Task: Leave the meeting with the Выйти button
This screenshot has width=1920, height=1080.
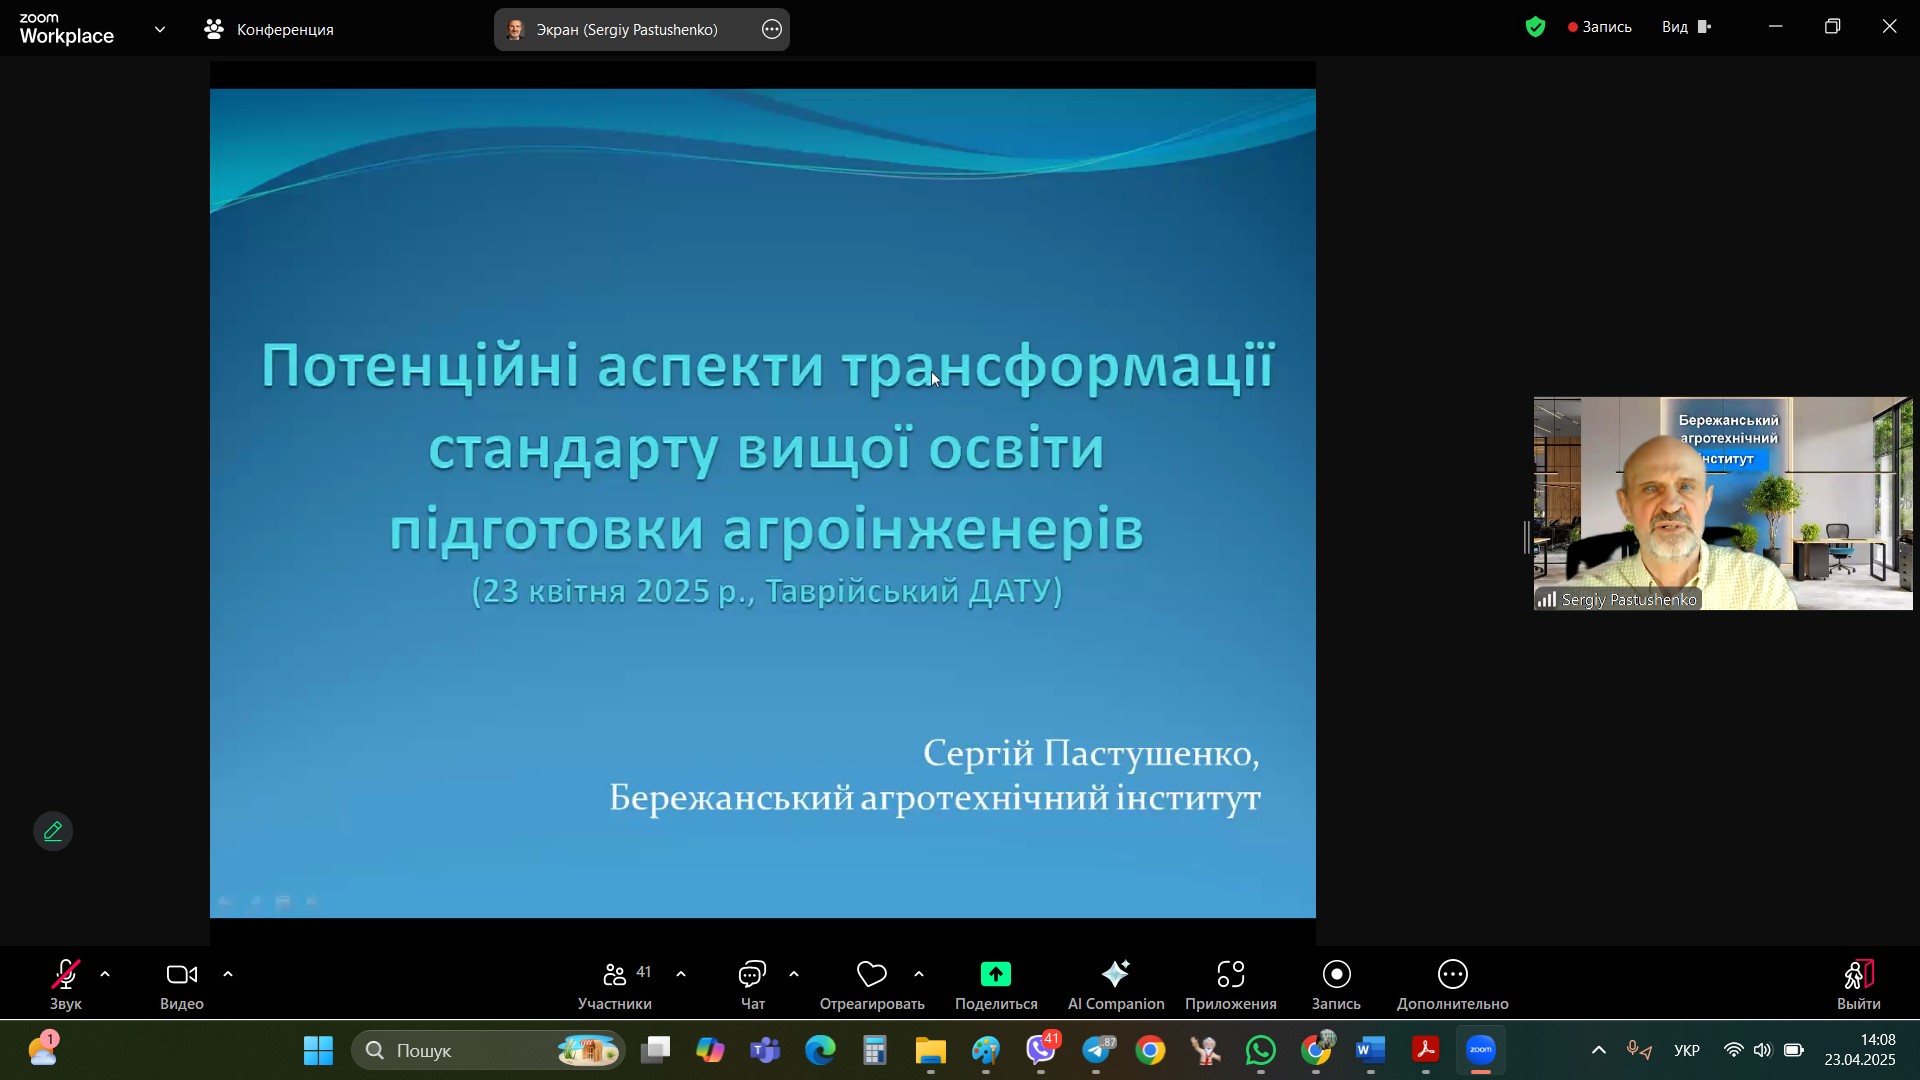Action: (1859, 984)
